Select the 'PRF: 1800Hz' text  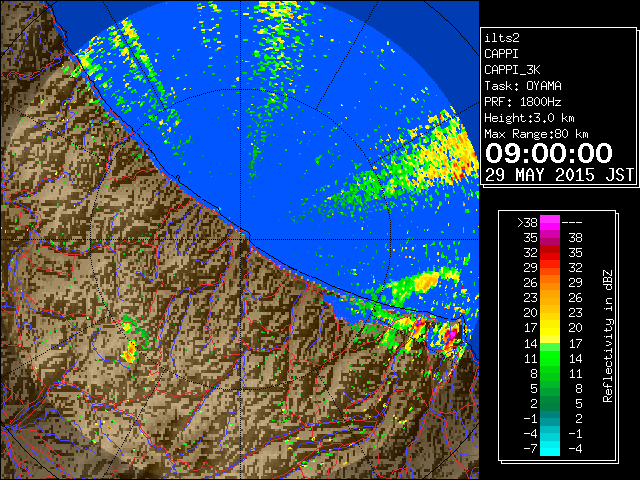point(522,102)
